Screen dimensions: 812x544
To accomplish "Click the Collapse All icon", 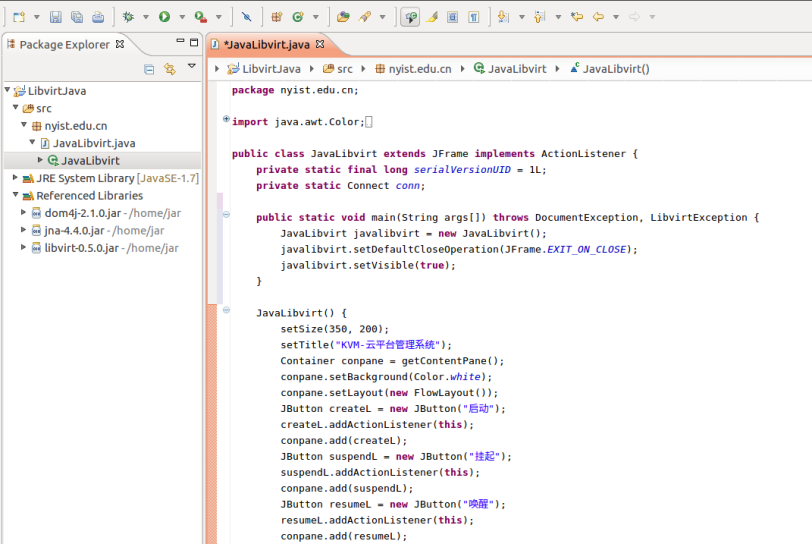I will tap(149, 69).
